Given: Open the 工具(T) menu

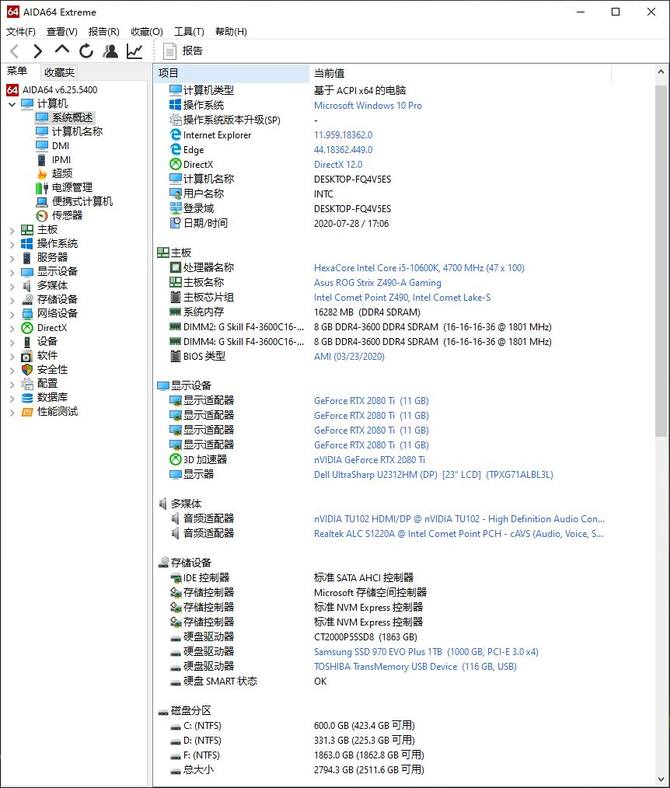Looking at the screenshot, I should click(x=189, y=32).
